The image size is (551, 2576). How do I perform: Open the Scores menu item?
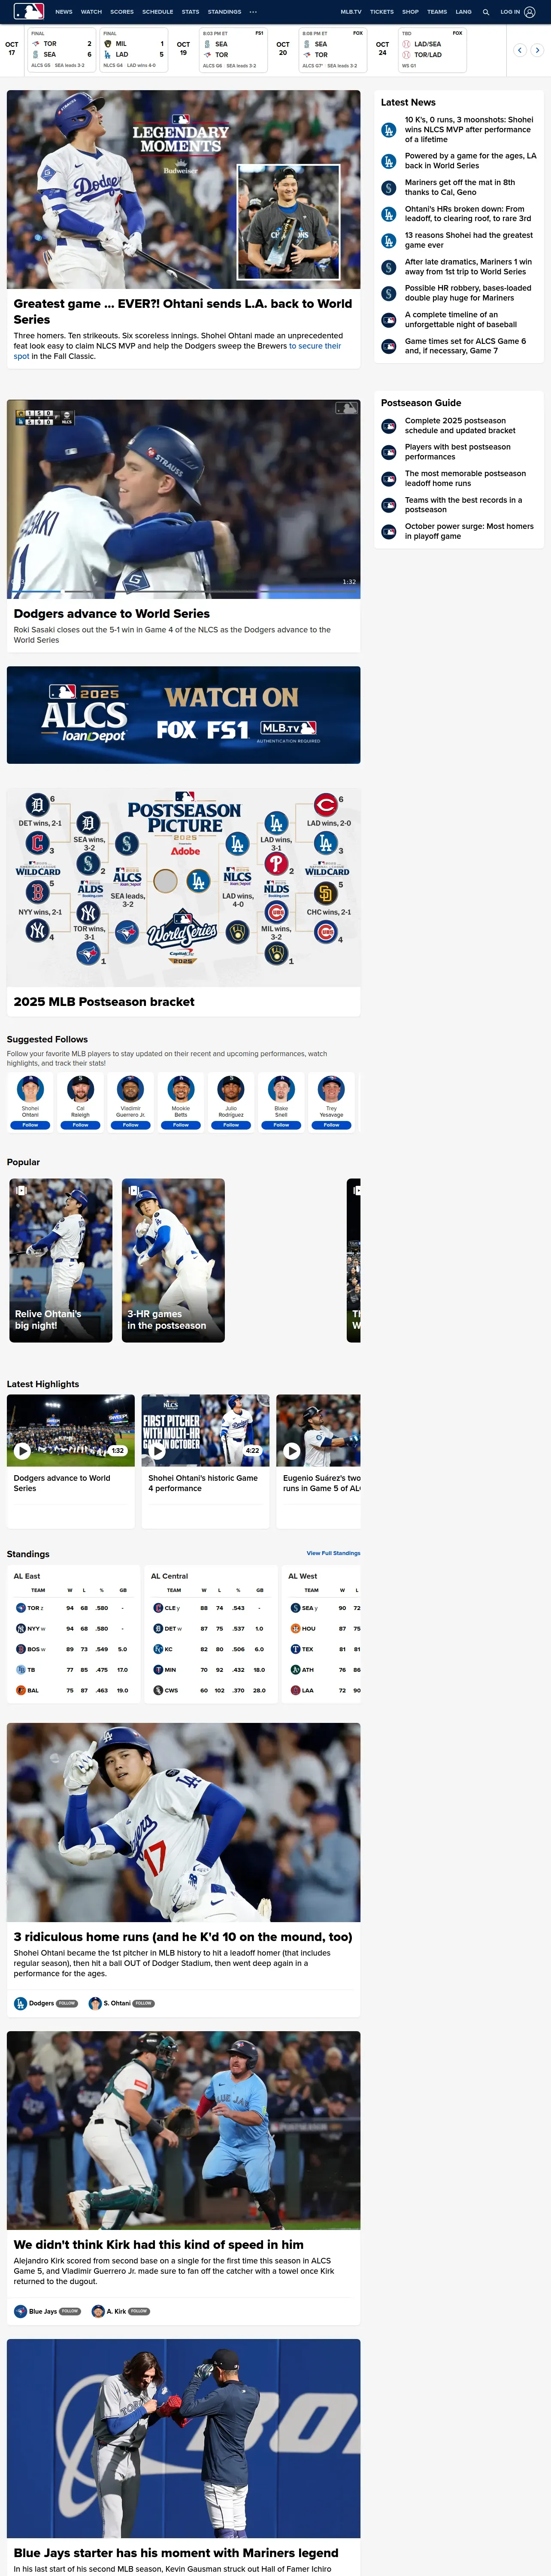122,12
